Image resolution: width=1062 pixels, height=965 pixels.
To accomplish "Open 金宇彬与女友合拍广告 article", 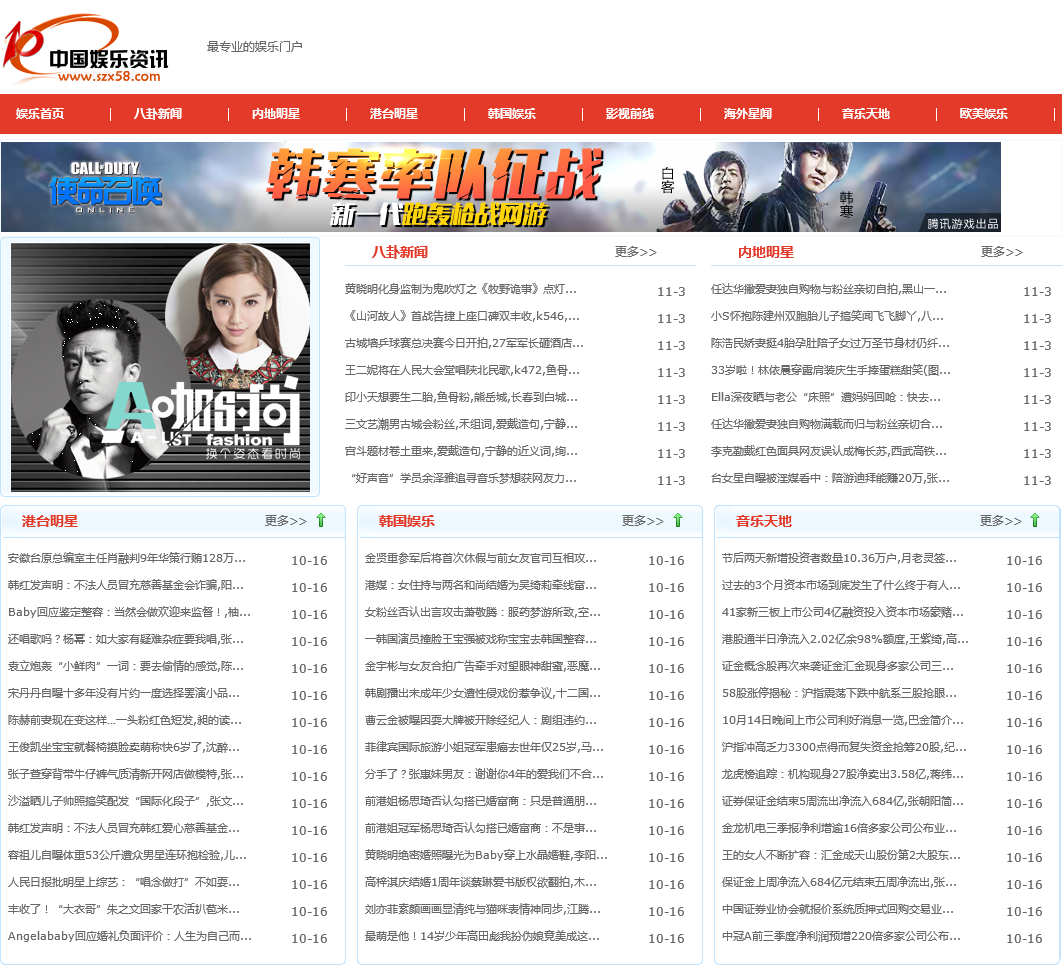I will point(482,667).
